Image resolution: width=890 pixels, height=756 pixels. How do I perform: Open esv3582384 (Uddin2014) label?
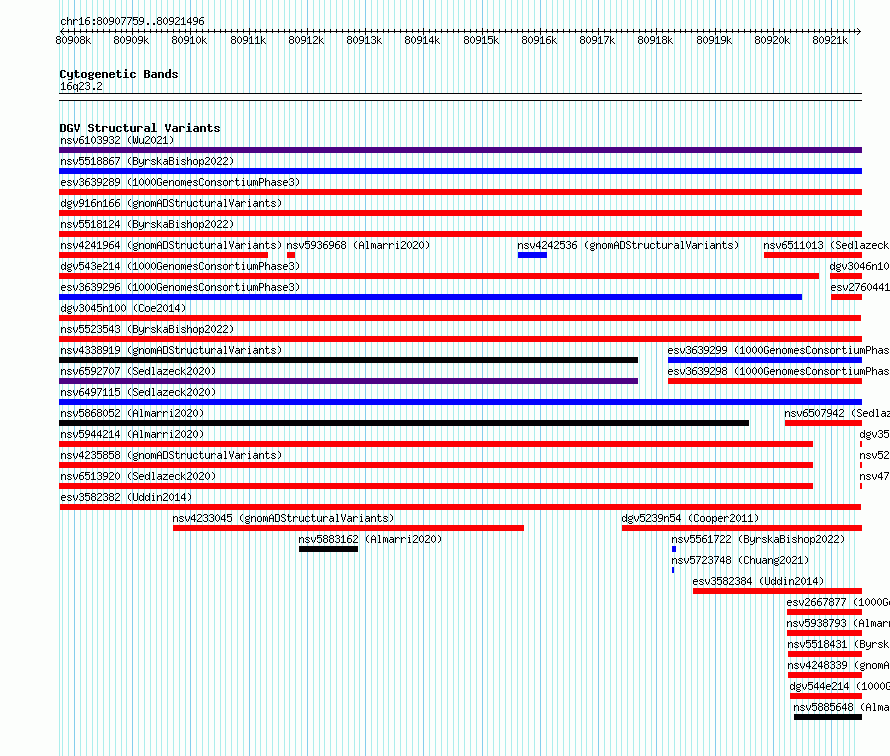tap(758, 581)
